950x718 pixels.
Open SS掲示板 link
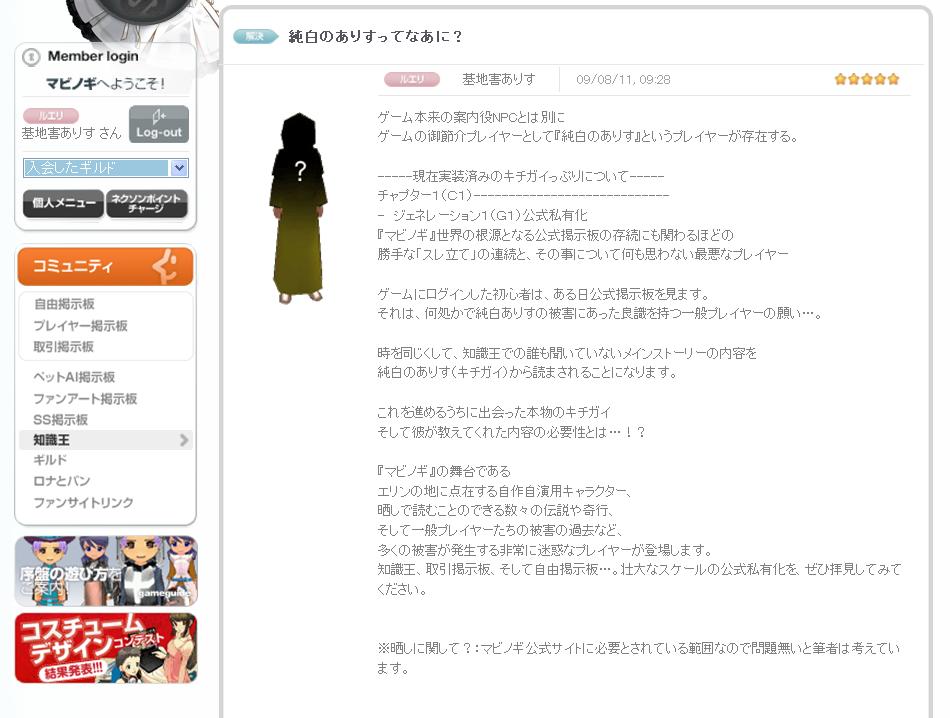[x=61, y=419]
